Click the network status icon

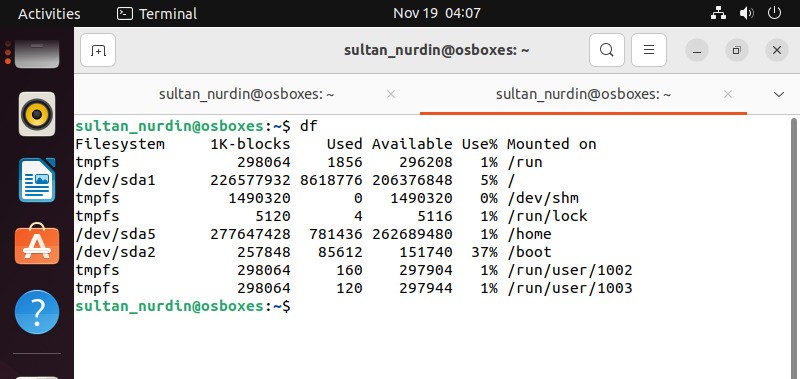[718, 13]
